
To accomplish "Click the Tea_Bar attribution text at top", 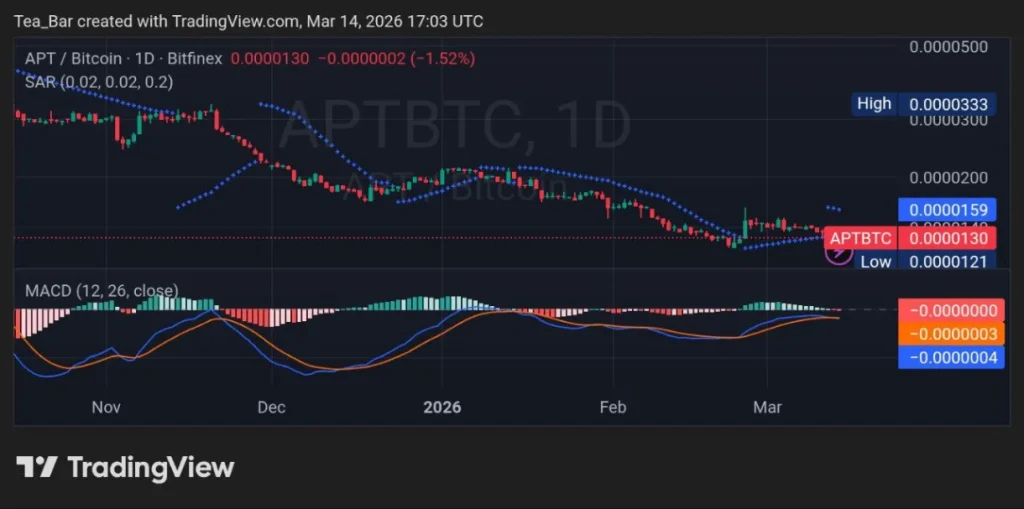I will (x=45, y=20).
